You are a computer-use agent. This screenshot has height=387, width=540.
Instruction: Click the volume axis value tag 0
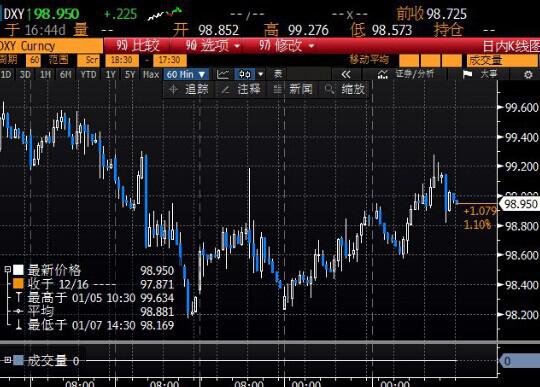click(x=519, y=361)
